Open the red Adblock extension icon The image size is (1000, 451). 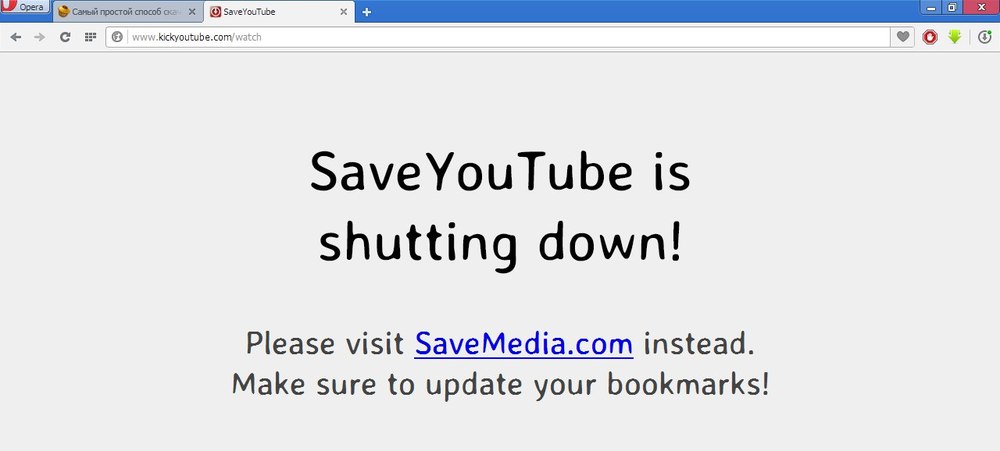click(x=930, y=37)
